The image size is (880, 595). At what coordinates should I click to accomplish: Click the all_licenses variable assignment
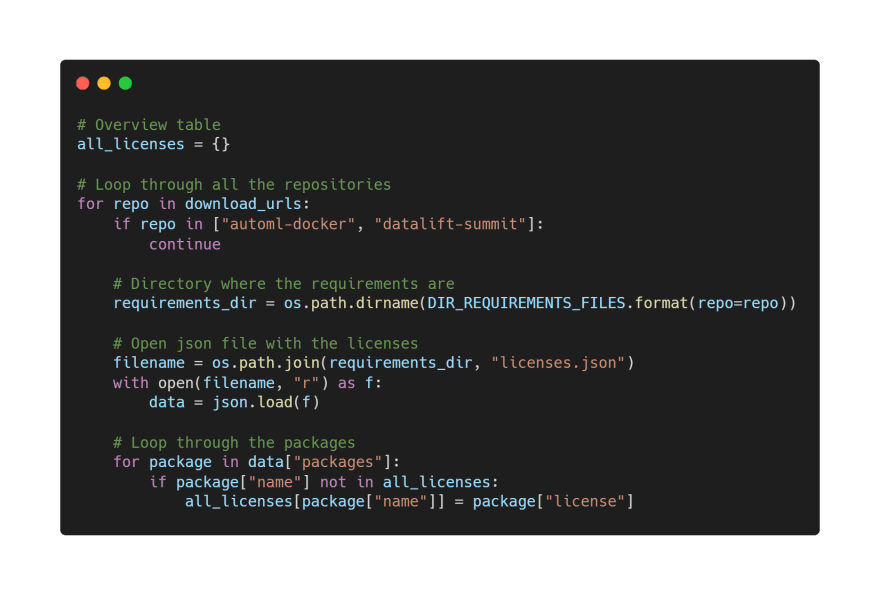(x=131, y=144)
